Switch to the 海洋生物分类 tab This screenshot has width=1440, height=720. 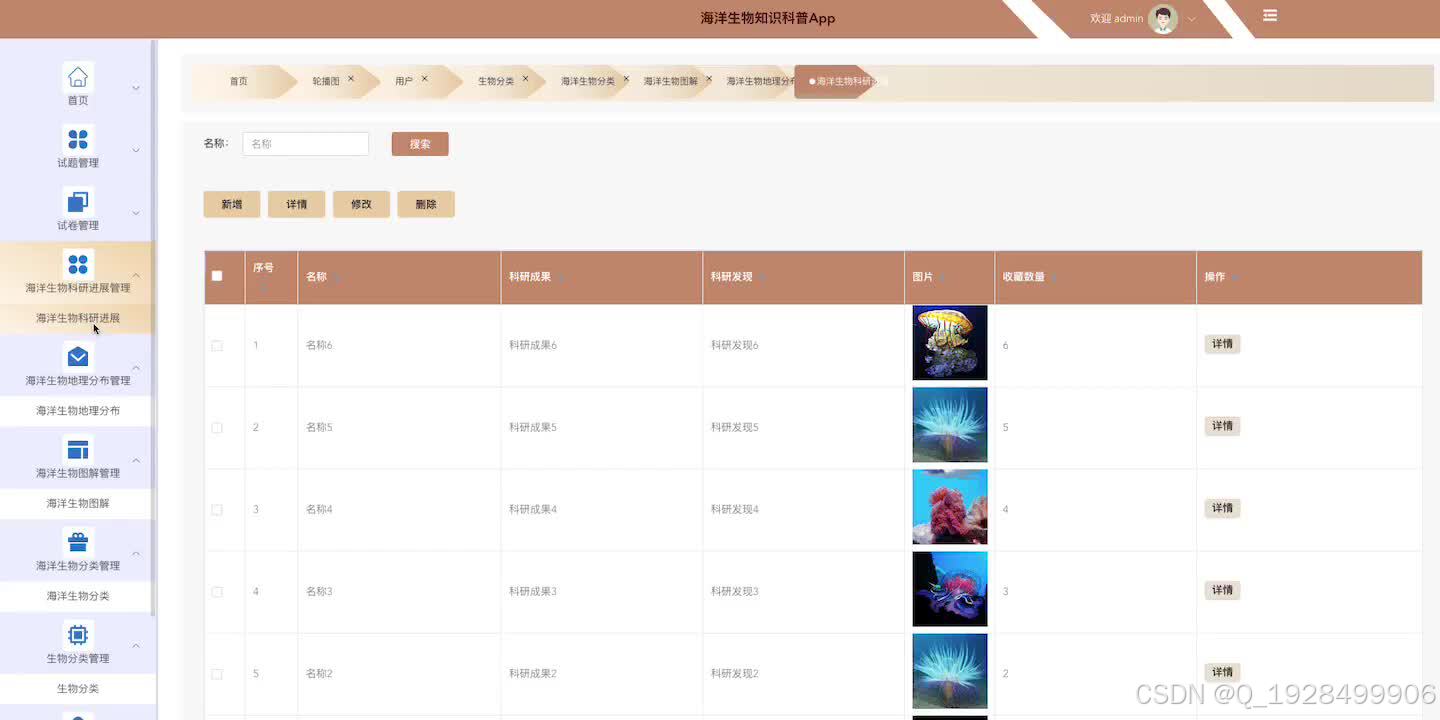pos(588,82)
